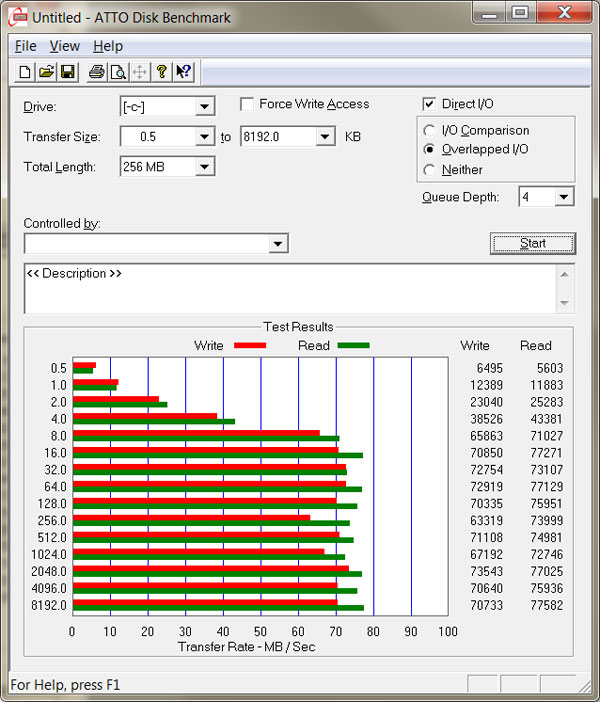
Task: Select the Neither radio button
Action: pyautogui.click(x=429, y=170)
